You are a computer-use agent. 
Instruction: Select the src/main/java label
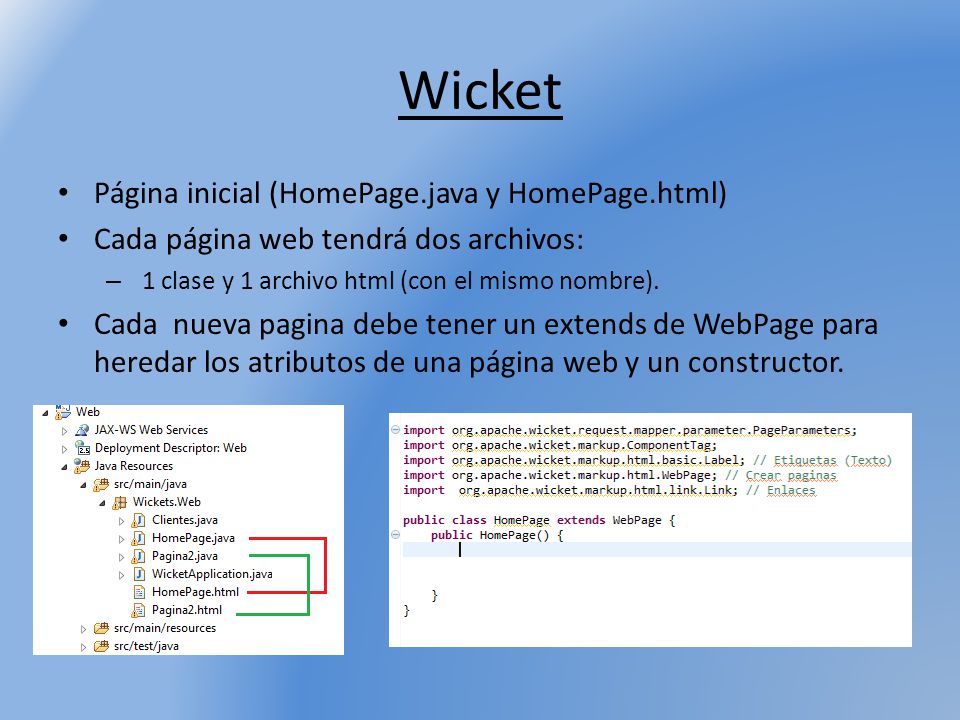click(x=150, y=484)
